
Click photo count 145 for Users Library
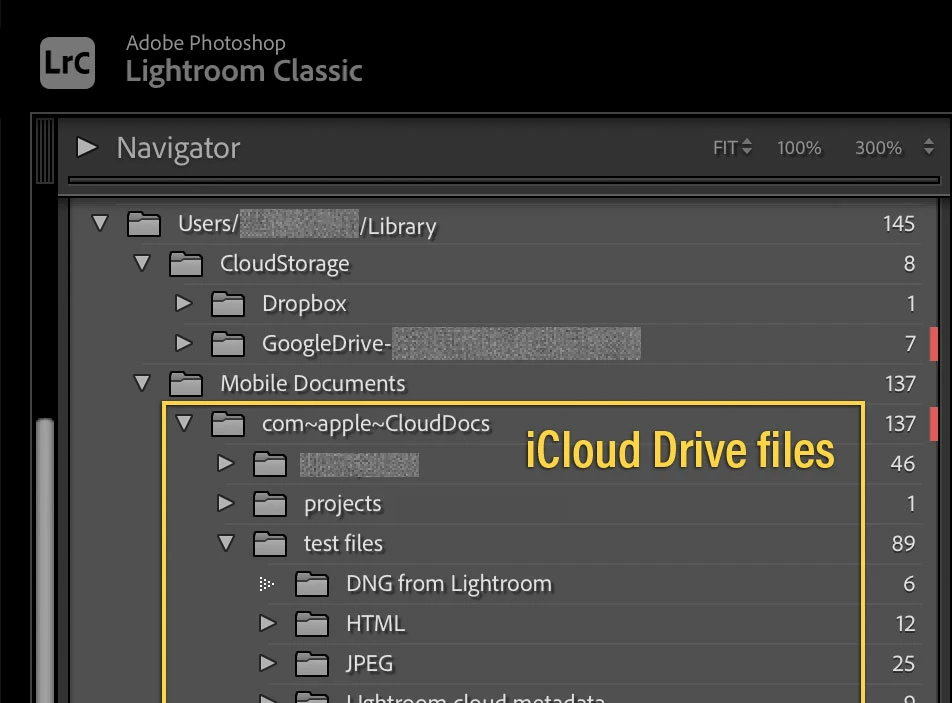[899, 223]
